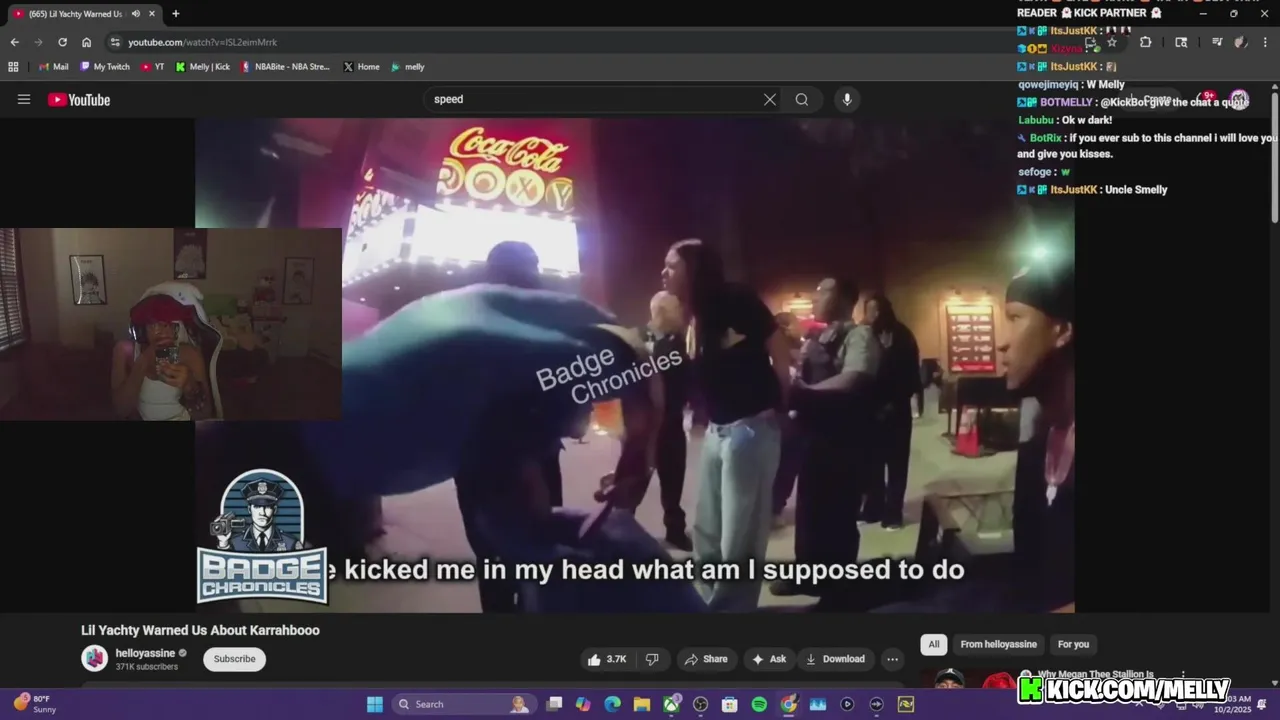
Task: Open File Explorer from taskbar
Action: tap(642, 704)
